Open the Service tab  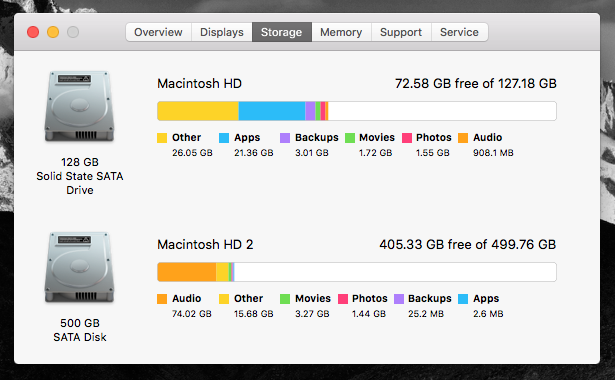pyautogui.click(x=459, y=32)
